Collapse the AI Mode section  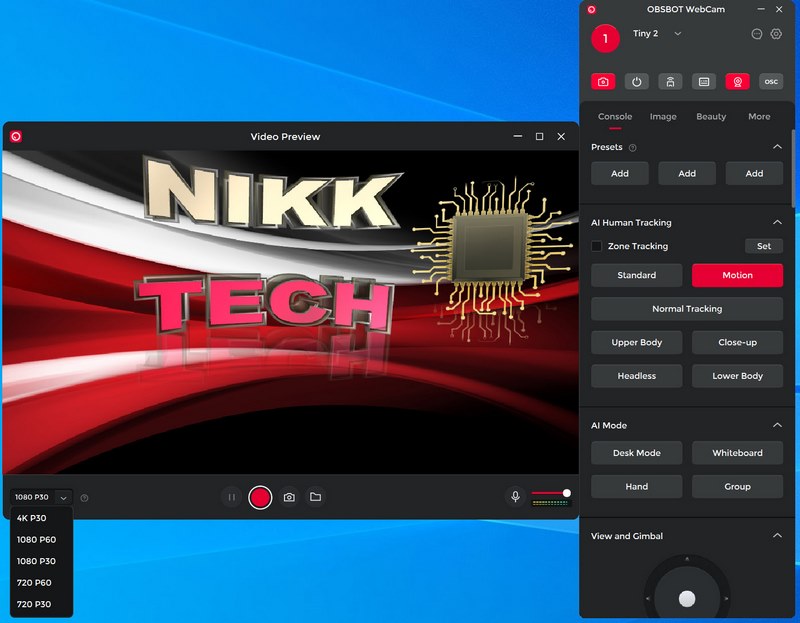point(777,425)
